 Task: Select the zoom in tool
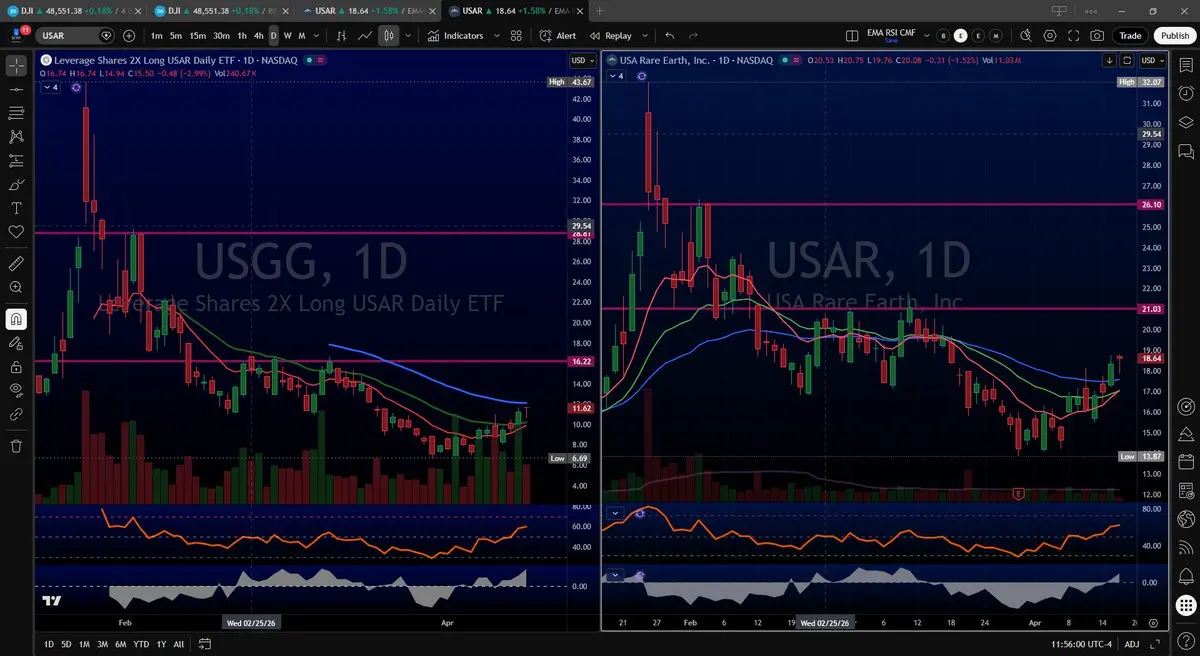(x=16, y=288)
